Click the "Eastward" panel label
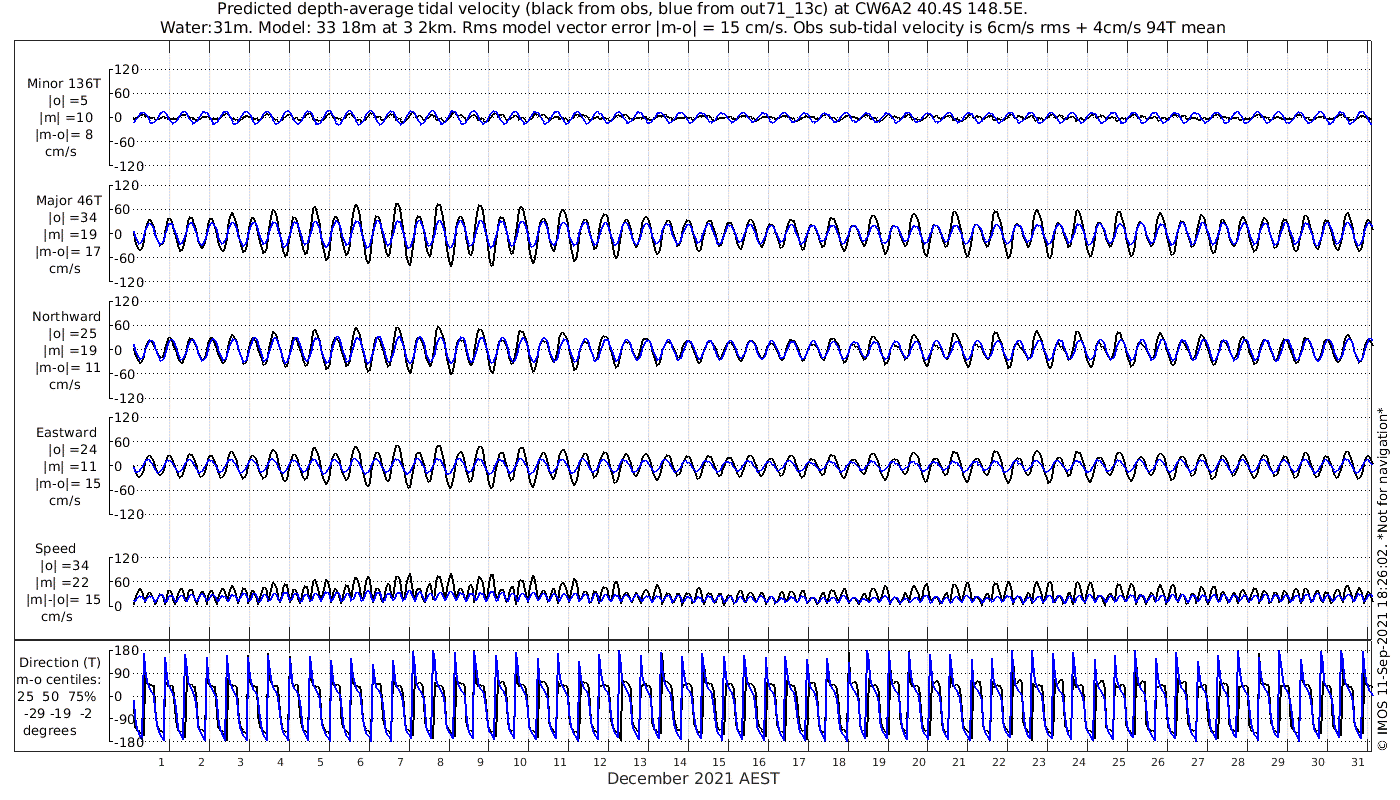The image size is (1400, 800). pos(66,433)
